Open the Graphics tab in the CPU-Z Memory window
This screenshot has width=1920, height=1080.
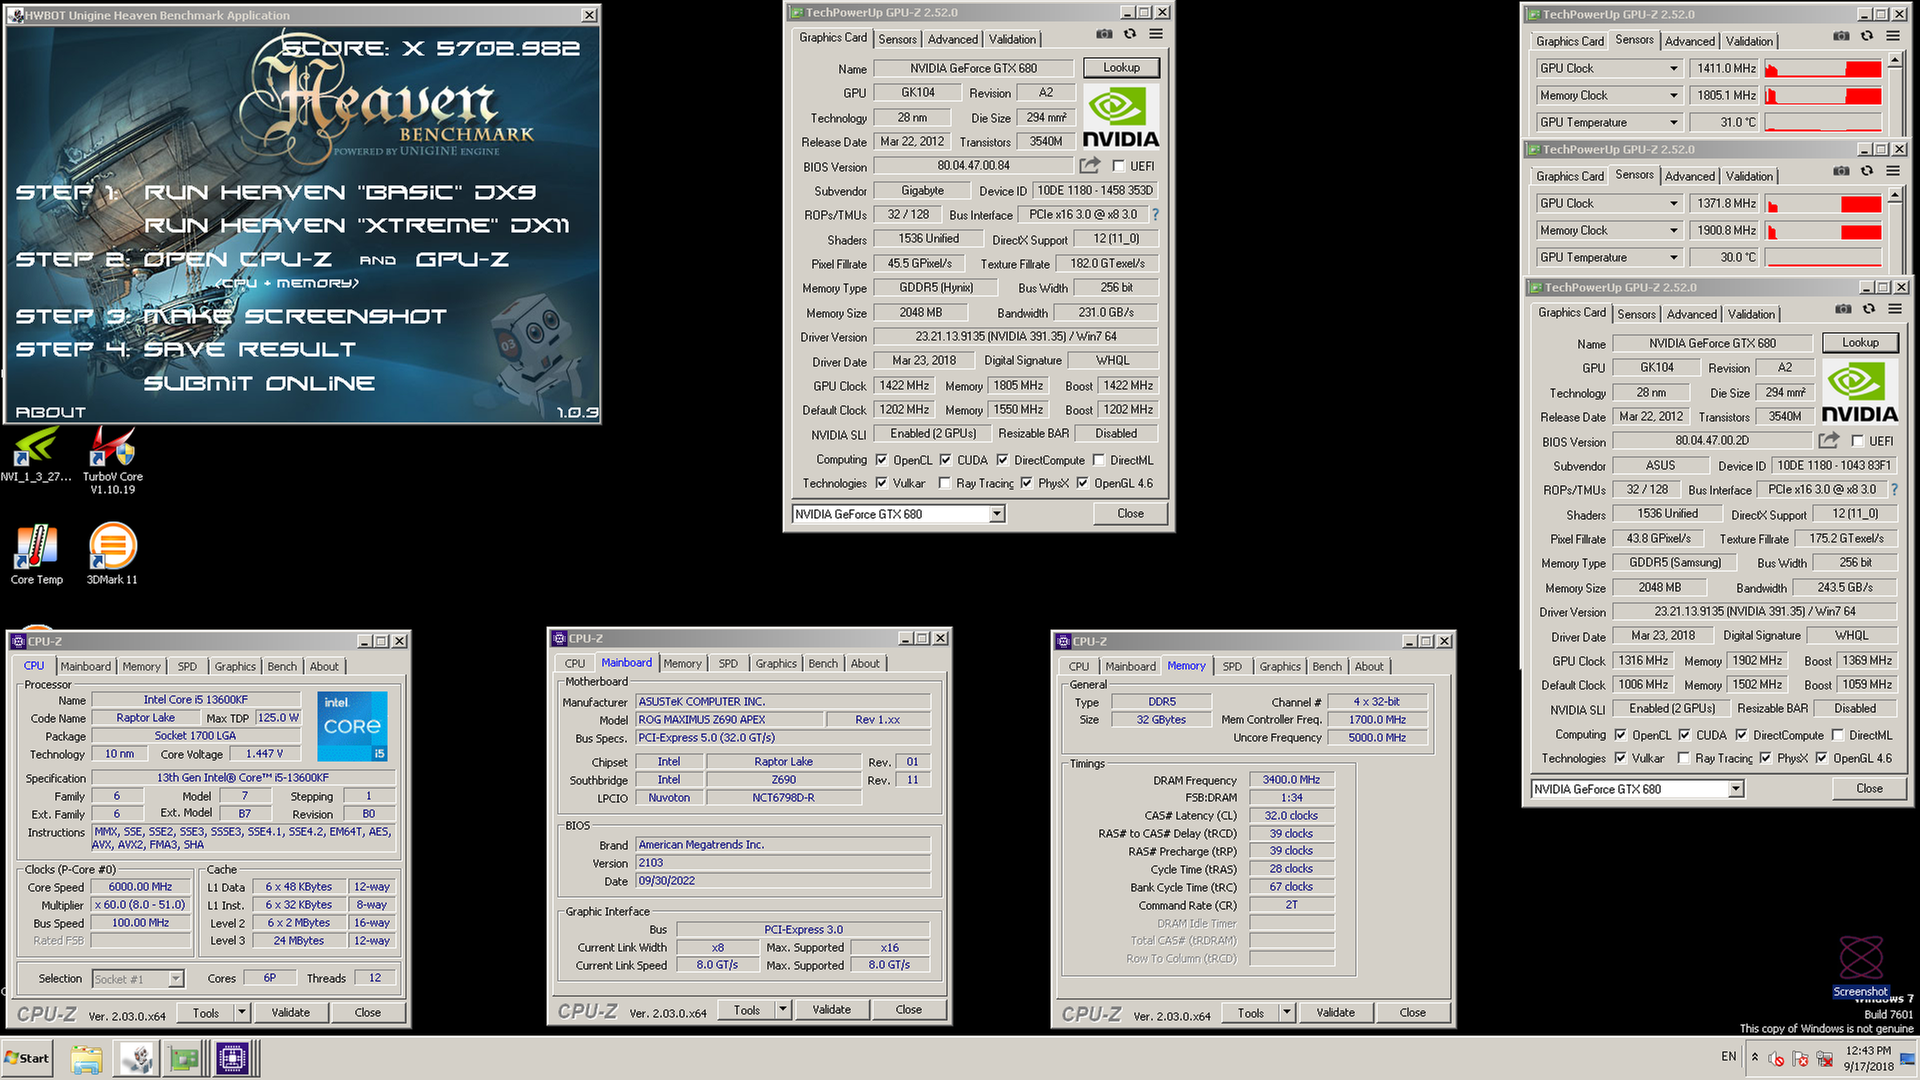(x=1280, y=666)
